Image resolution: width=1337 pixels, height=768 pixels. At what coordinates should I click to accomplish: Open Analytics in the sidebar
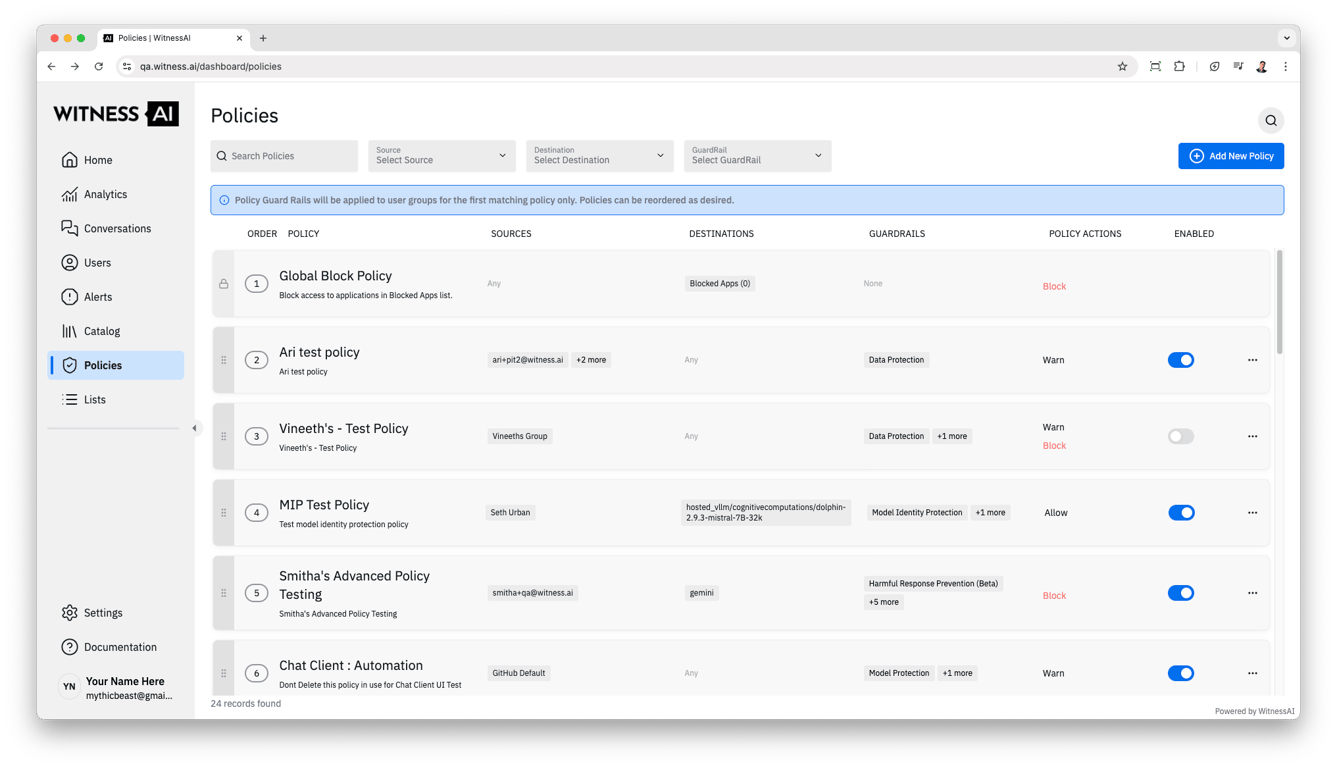coord(116,194)
